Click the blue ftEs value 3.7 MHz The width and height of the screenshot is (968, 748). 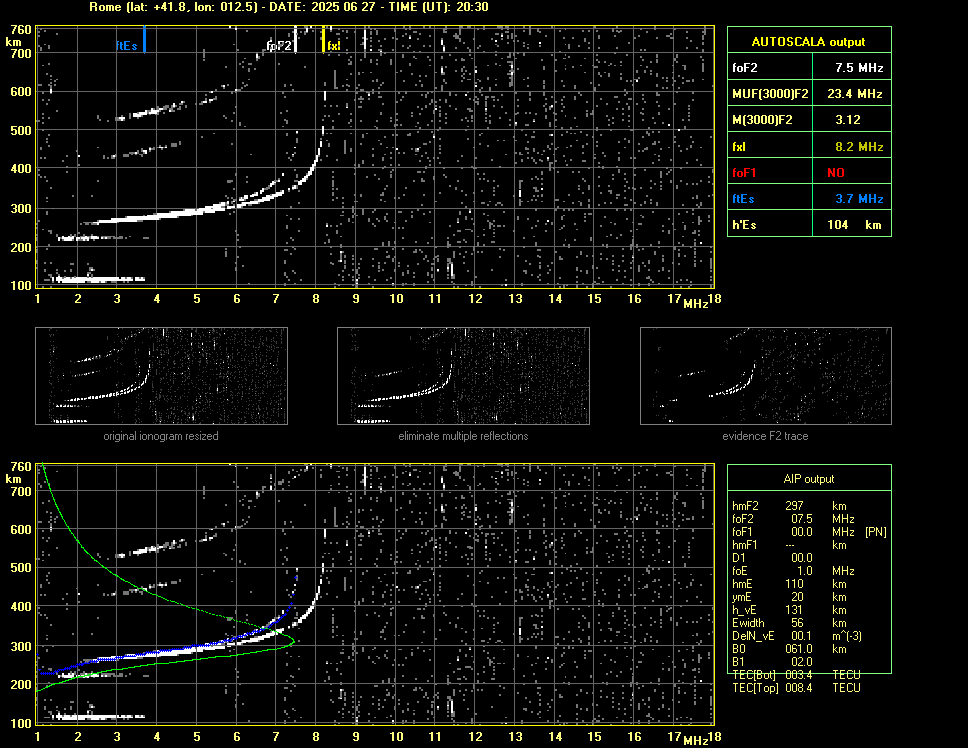(859, 199)
